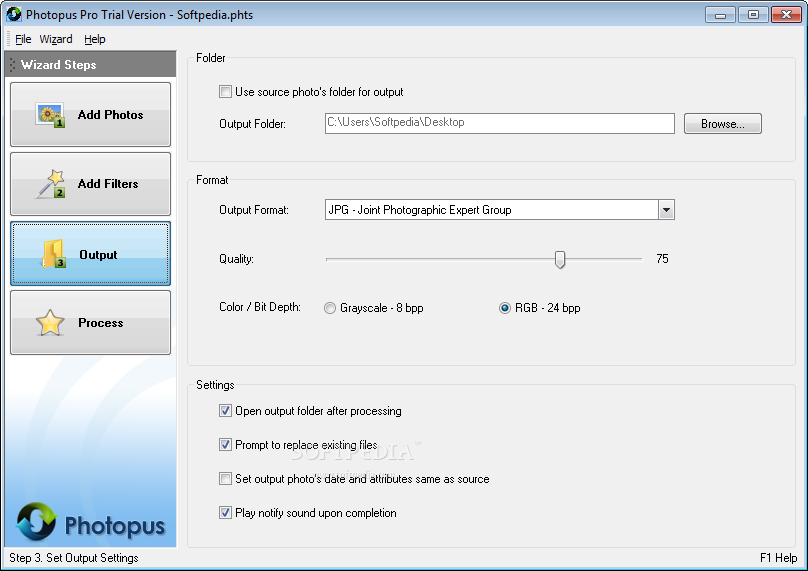Go to the Add Filters step label

(x=108, y=184)
